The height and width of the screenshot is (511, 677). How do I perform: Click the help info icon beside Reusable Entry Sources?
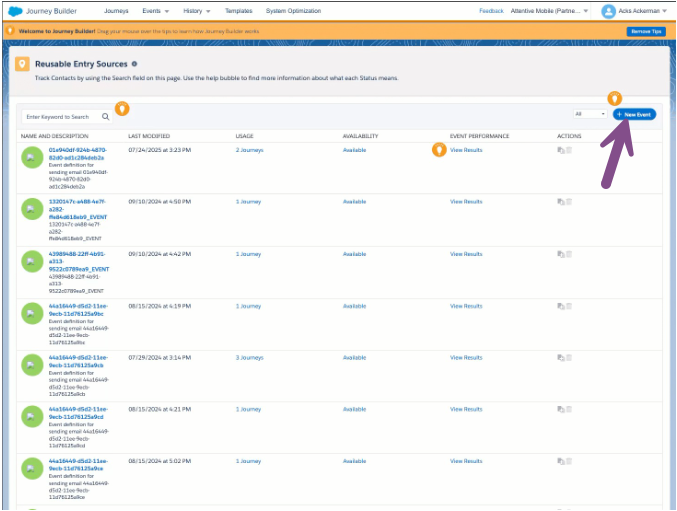pyautogui.click(x=135, y=63)
